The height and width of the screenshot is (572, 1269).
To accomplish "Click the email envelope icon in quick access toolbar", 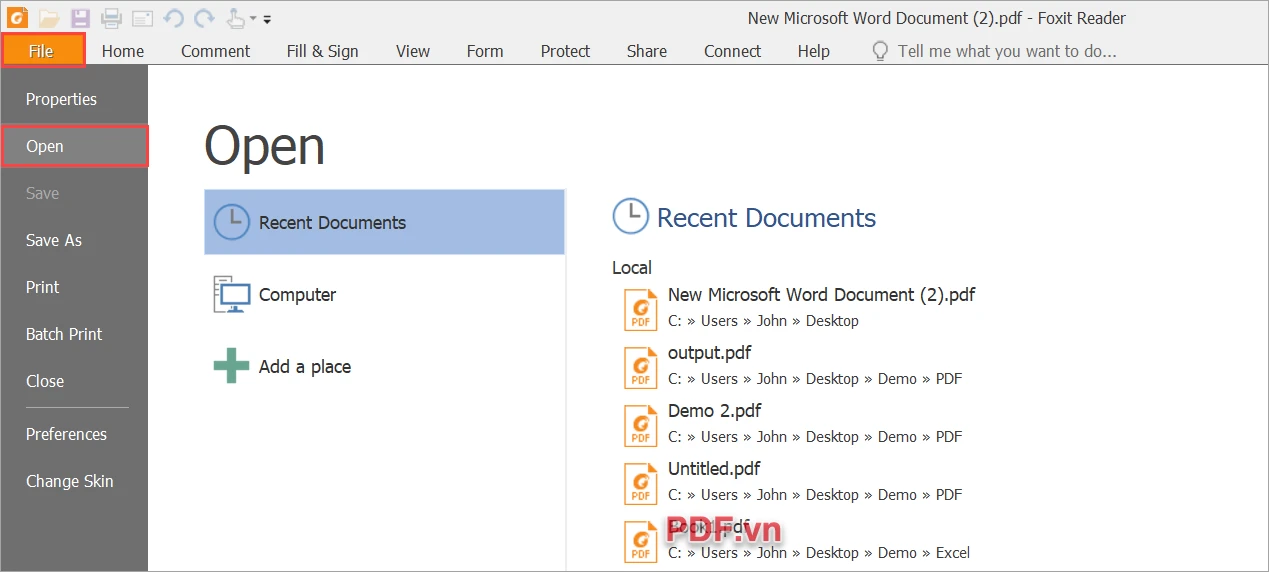I will click(143, 18).
